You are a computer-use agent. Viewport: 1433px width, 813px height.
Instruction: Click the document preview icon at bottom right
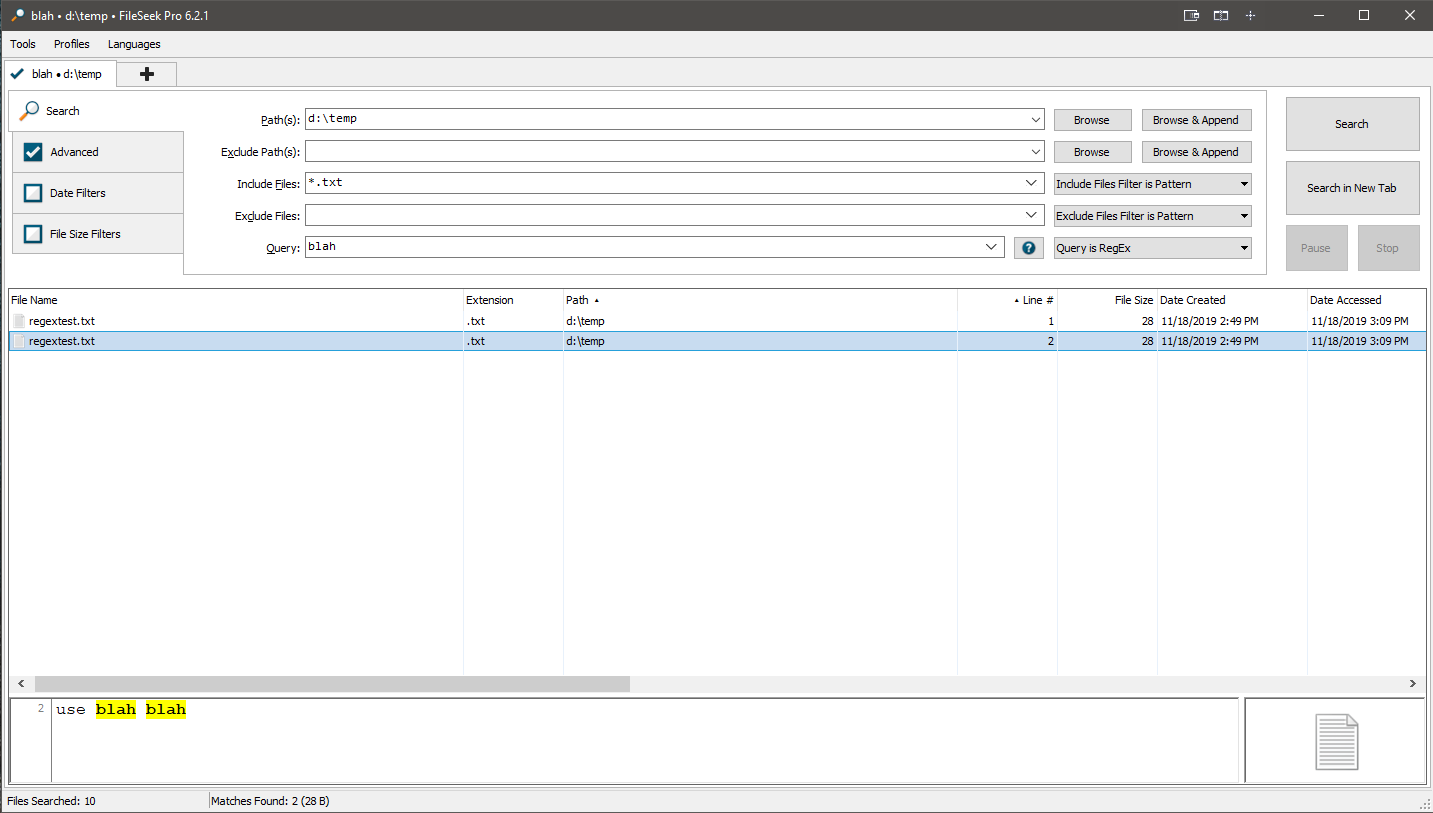point(1336,741)
